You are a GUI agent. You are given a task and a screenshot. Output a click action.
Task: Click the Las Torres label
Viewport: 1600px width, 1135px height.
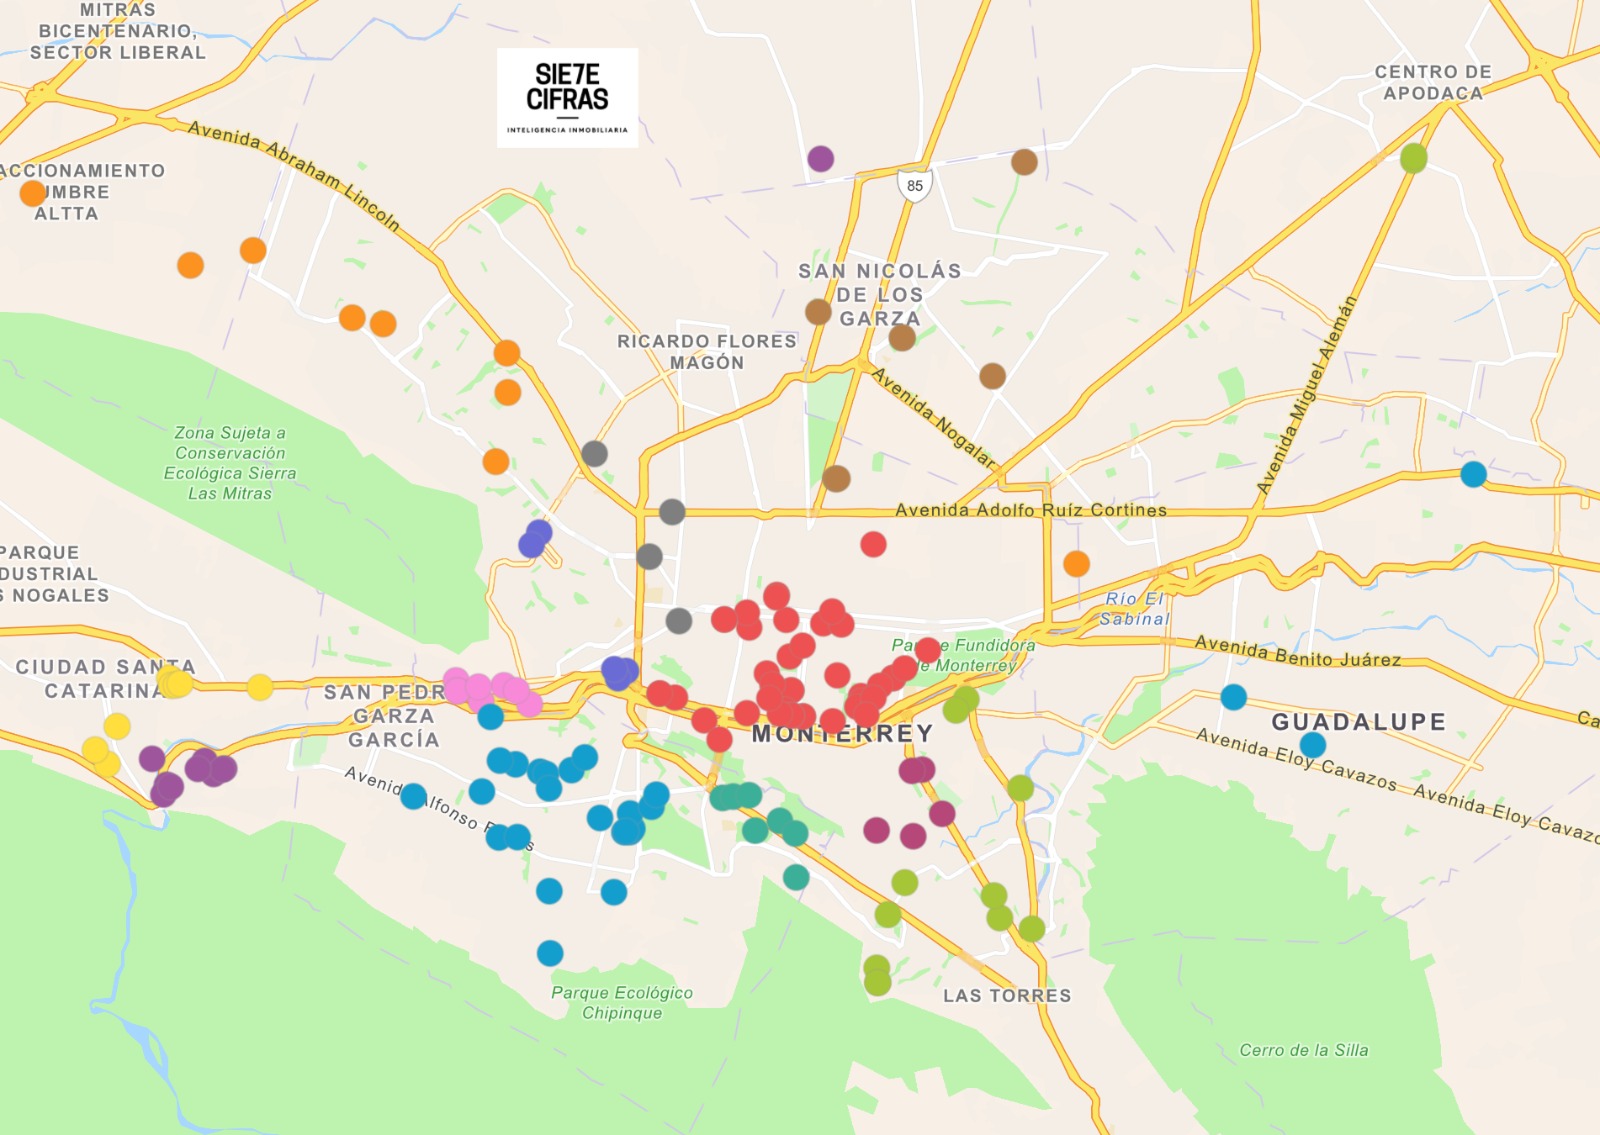[x=1007, y=996]
